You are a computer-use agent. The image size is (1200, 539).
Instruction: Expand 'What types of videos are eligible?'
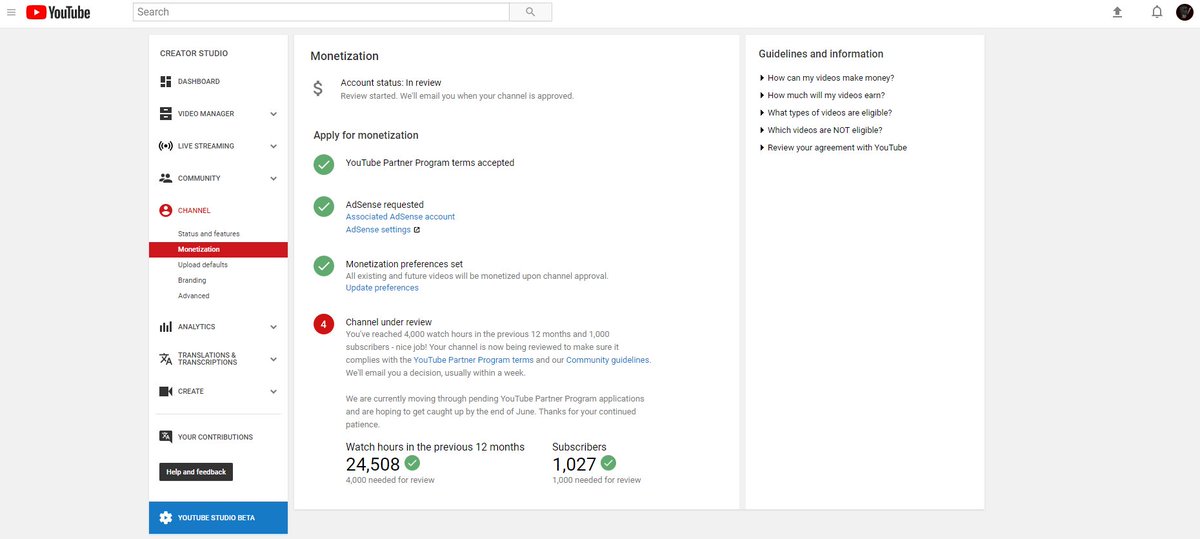tap(826, 113)
